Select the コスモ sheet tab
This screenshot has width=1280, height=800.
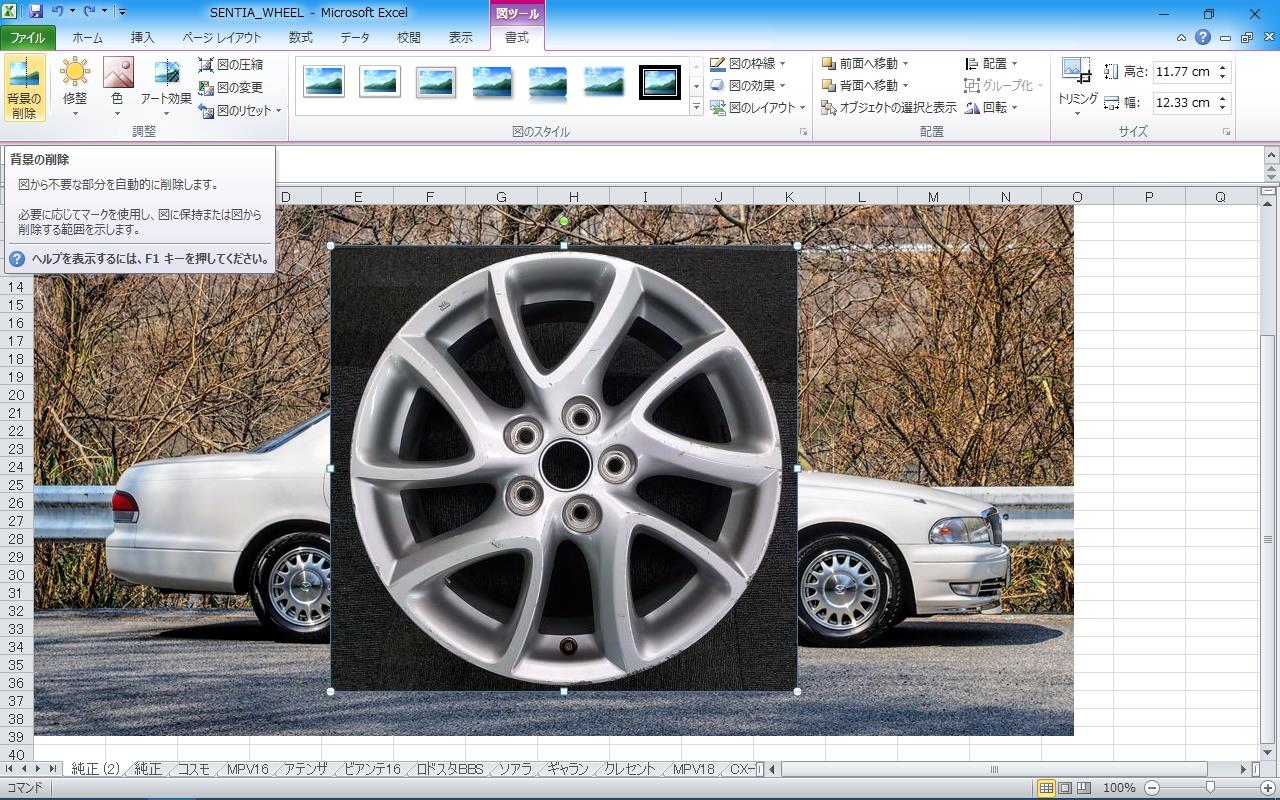194,769
